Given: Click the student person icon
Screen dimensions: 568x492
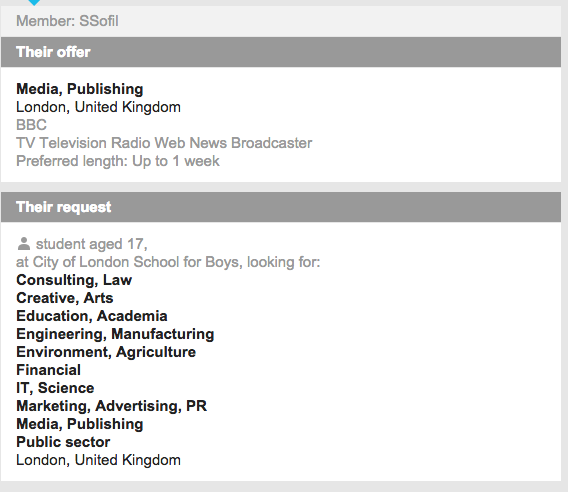Looking at the screenshot, I should pyautogui.click(x=24, y=244).
